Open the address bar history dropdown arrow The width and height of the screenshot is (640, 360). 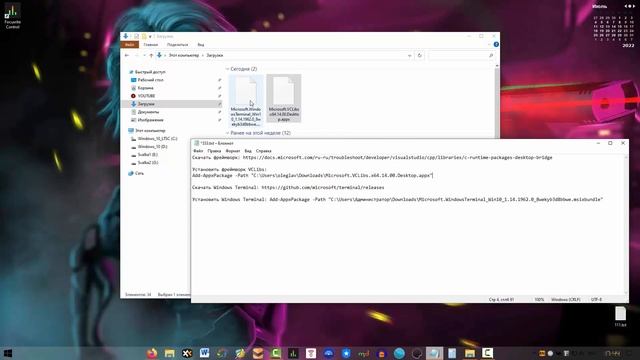point(409,55)
